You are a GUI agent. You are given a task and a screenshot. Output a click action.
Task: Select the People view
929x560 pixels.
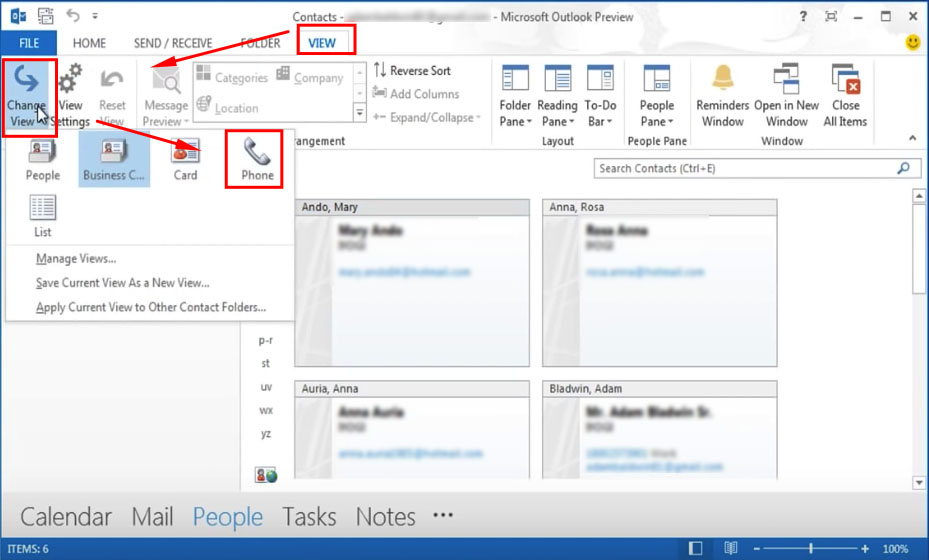(x=42, y=159)
